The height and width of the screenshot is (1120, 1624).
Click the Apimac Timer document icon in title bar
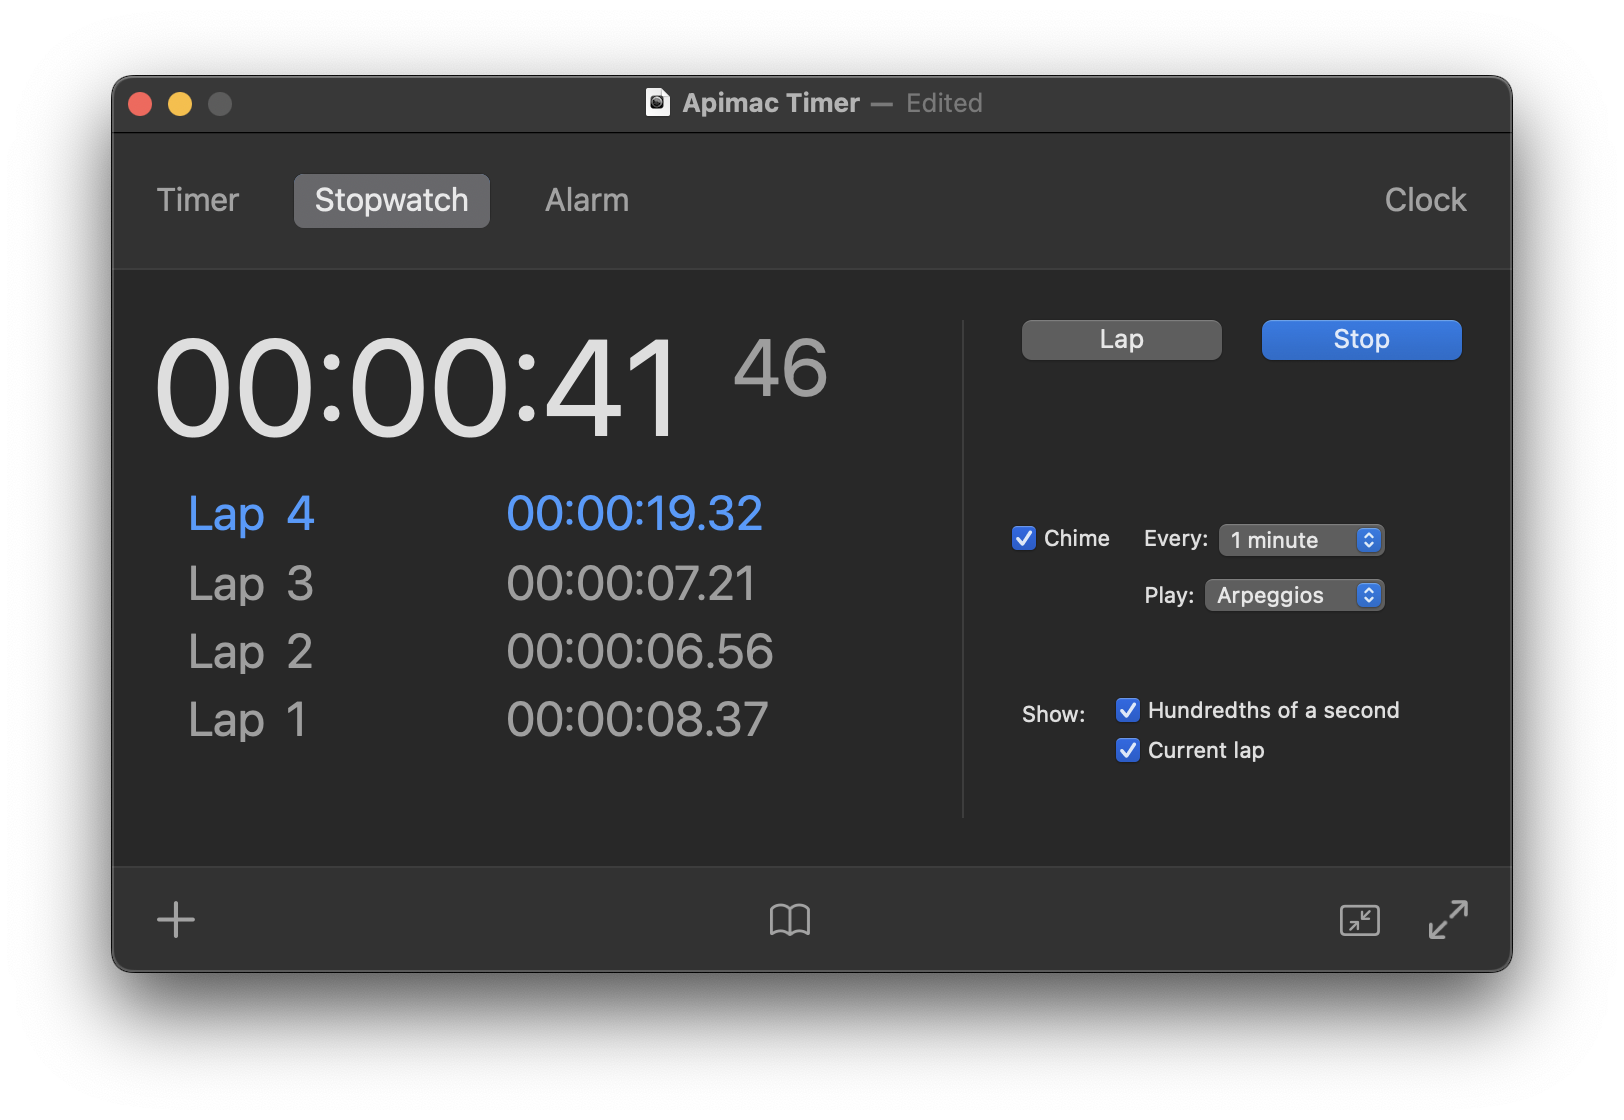tap(657, 103)
